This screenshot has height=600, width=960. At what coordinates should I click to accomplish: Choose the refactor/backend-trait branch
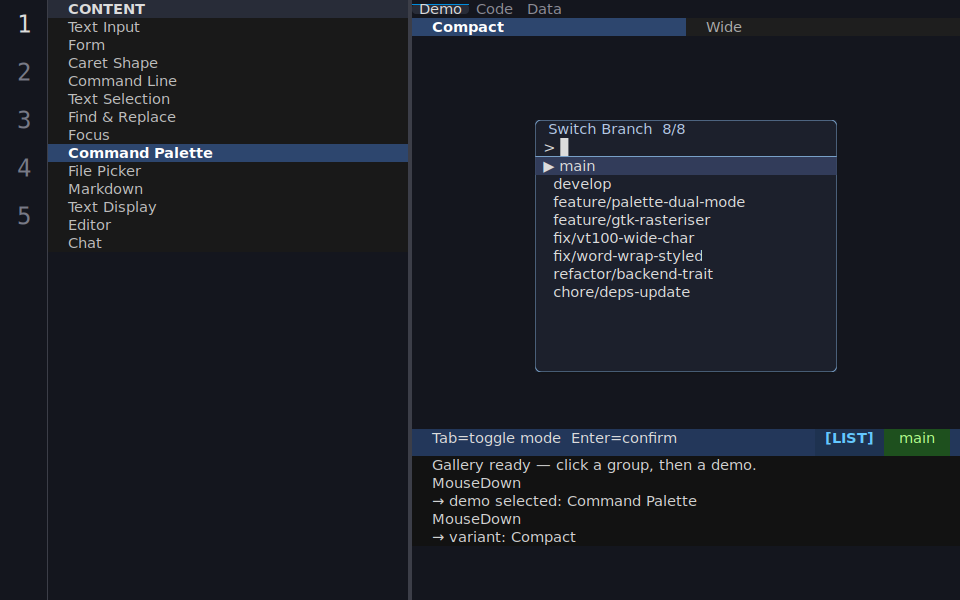(x=686, y=274)
